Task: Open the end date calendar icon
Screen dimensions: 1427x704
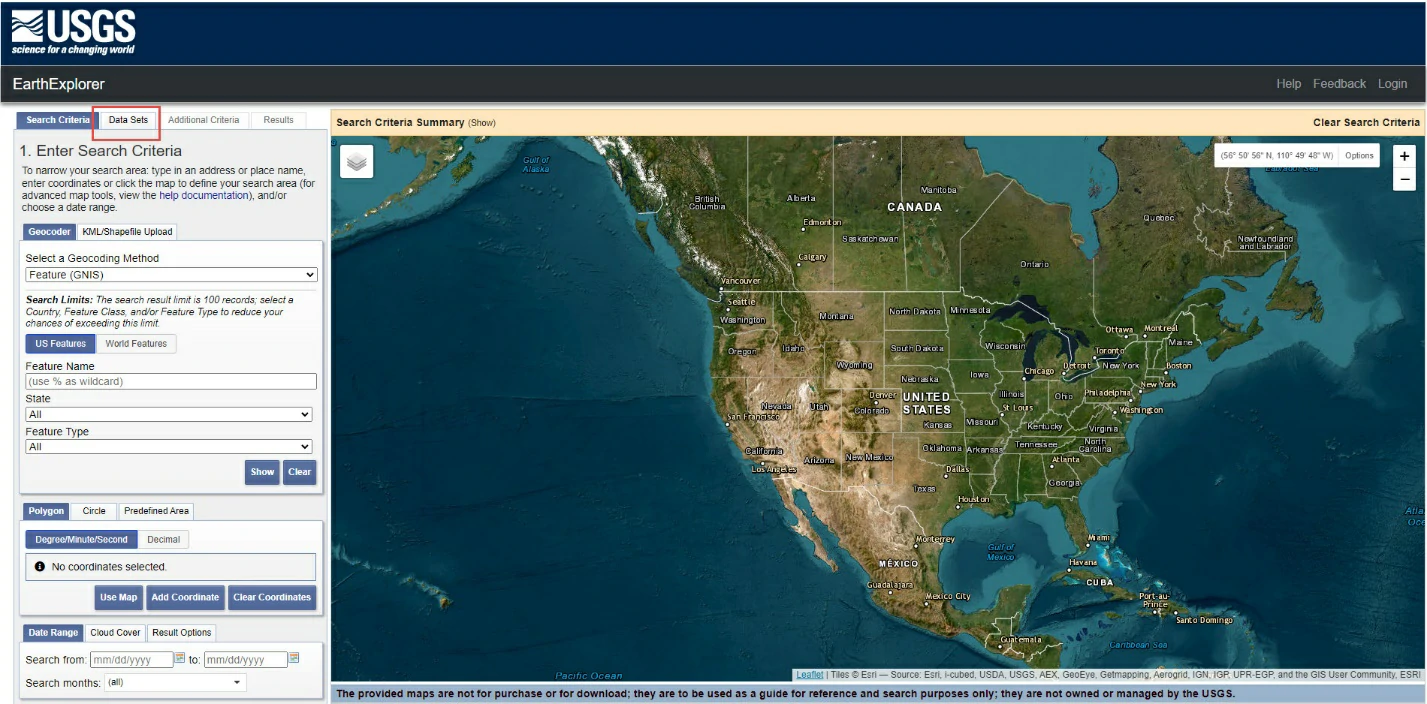Action: [x=294, y=658]
